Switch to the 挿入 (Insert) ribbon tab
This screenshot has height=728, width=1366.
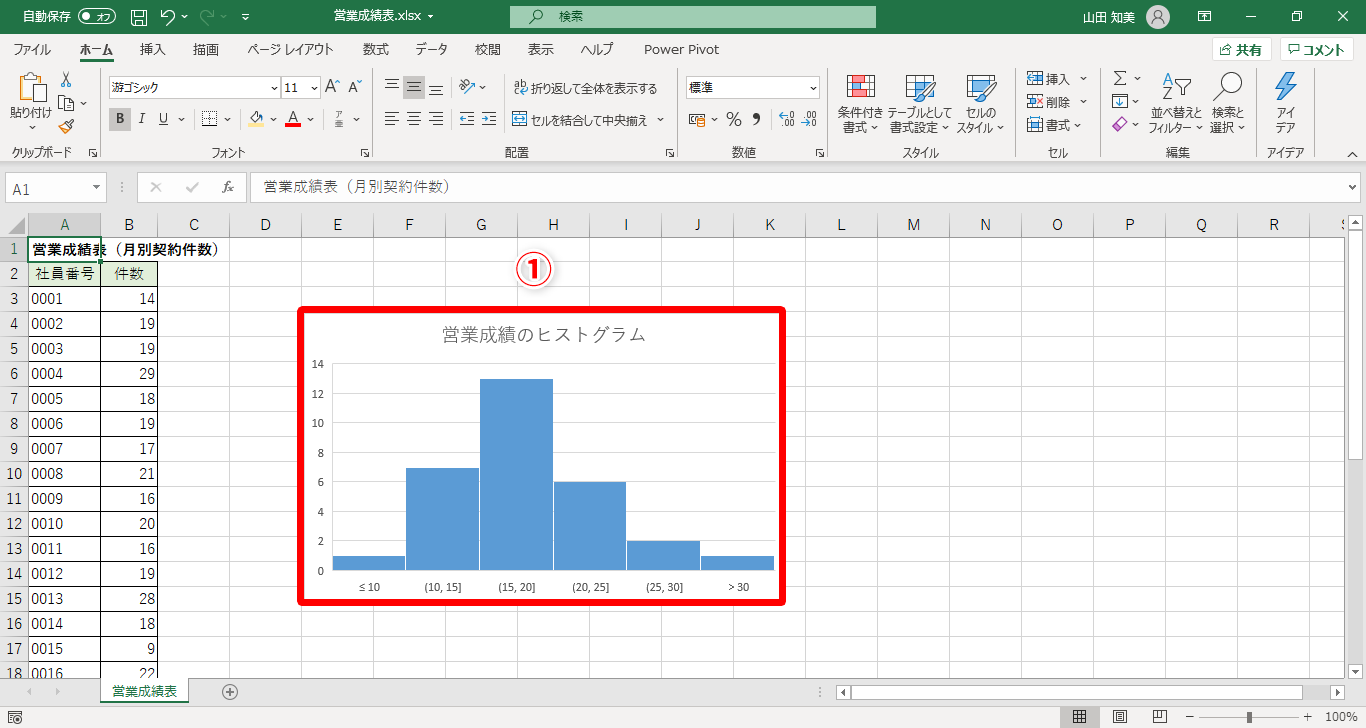(x=153, y=50)
